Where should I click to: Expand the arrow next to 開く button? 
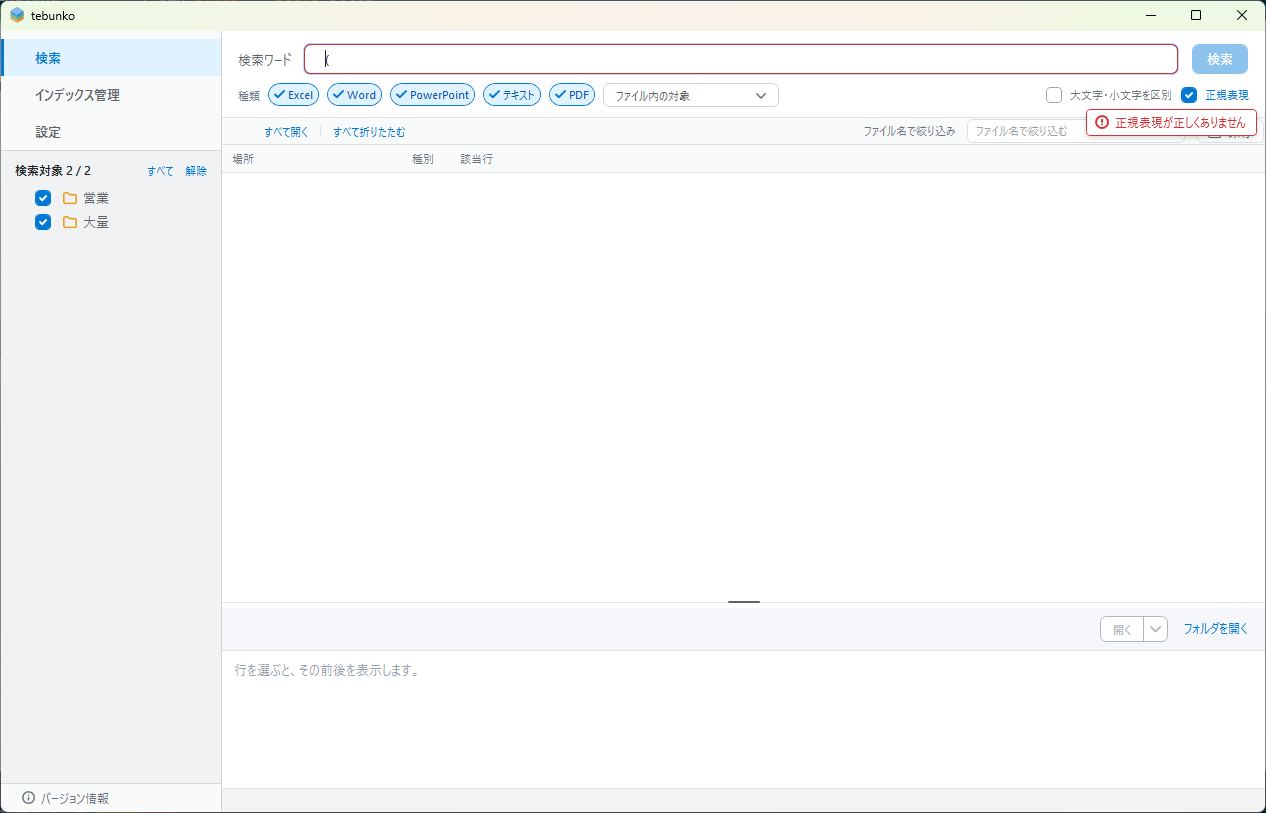point(1156,629)
